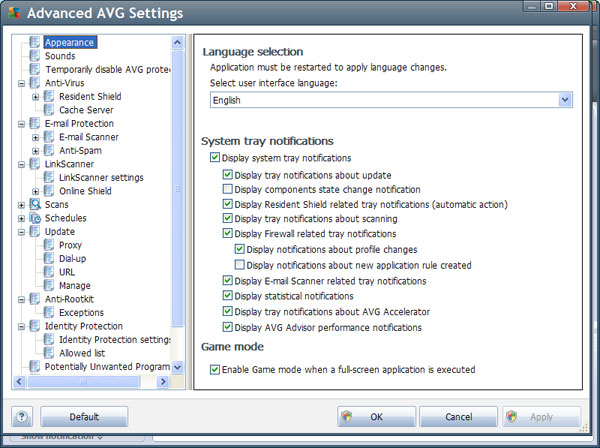The height and width of the screenshot is (448, 600).
Task: Click the Cancel button
Action: point(458,417)
